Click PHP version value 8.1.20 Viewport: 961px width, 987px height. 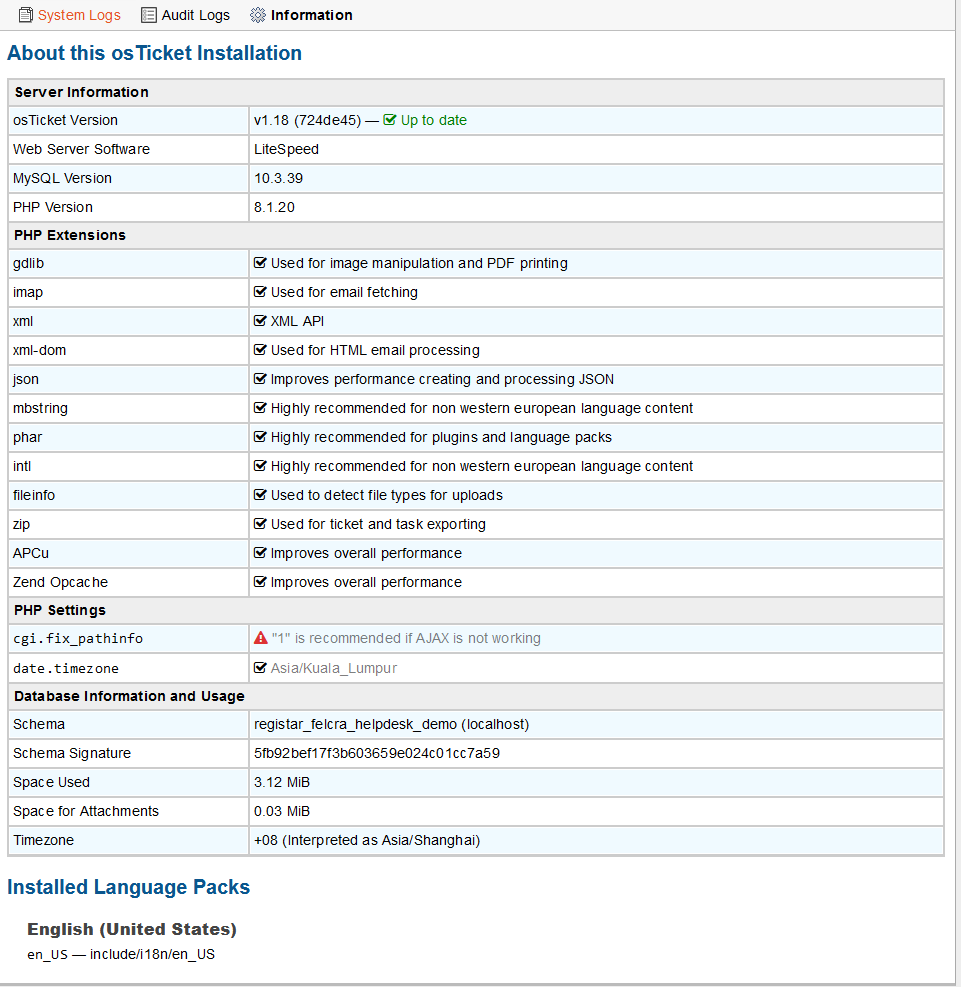274,207
